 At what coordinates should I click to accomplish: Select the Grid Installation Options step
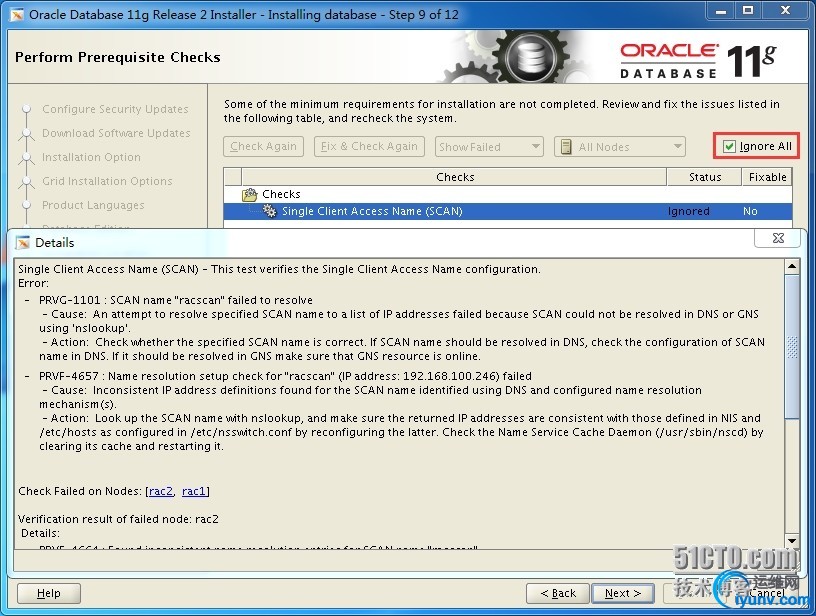tap(107, 181)
